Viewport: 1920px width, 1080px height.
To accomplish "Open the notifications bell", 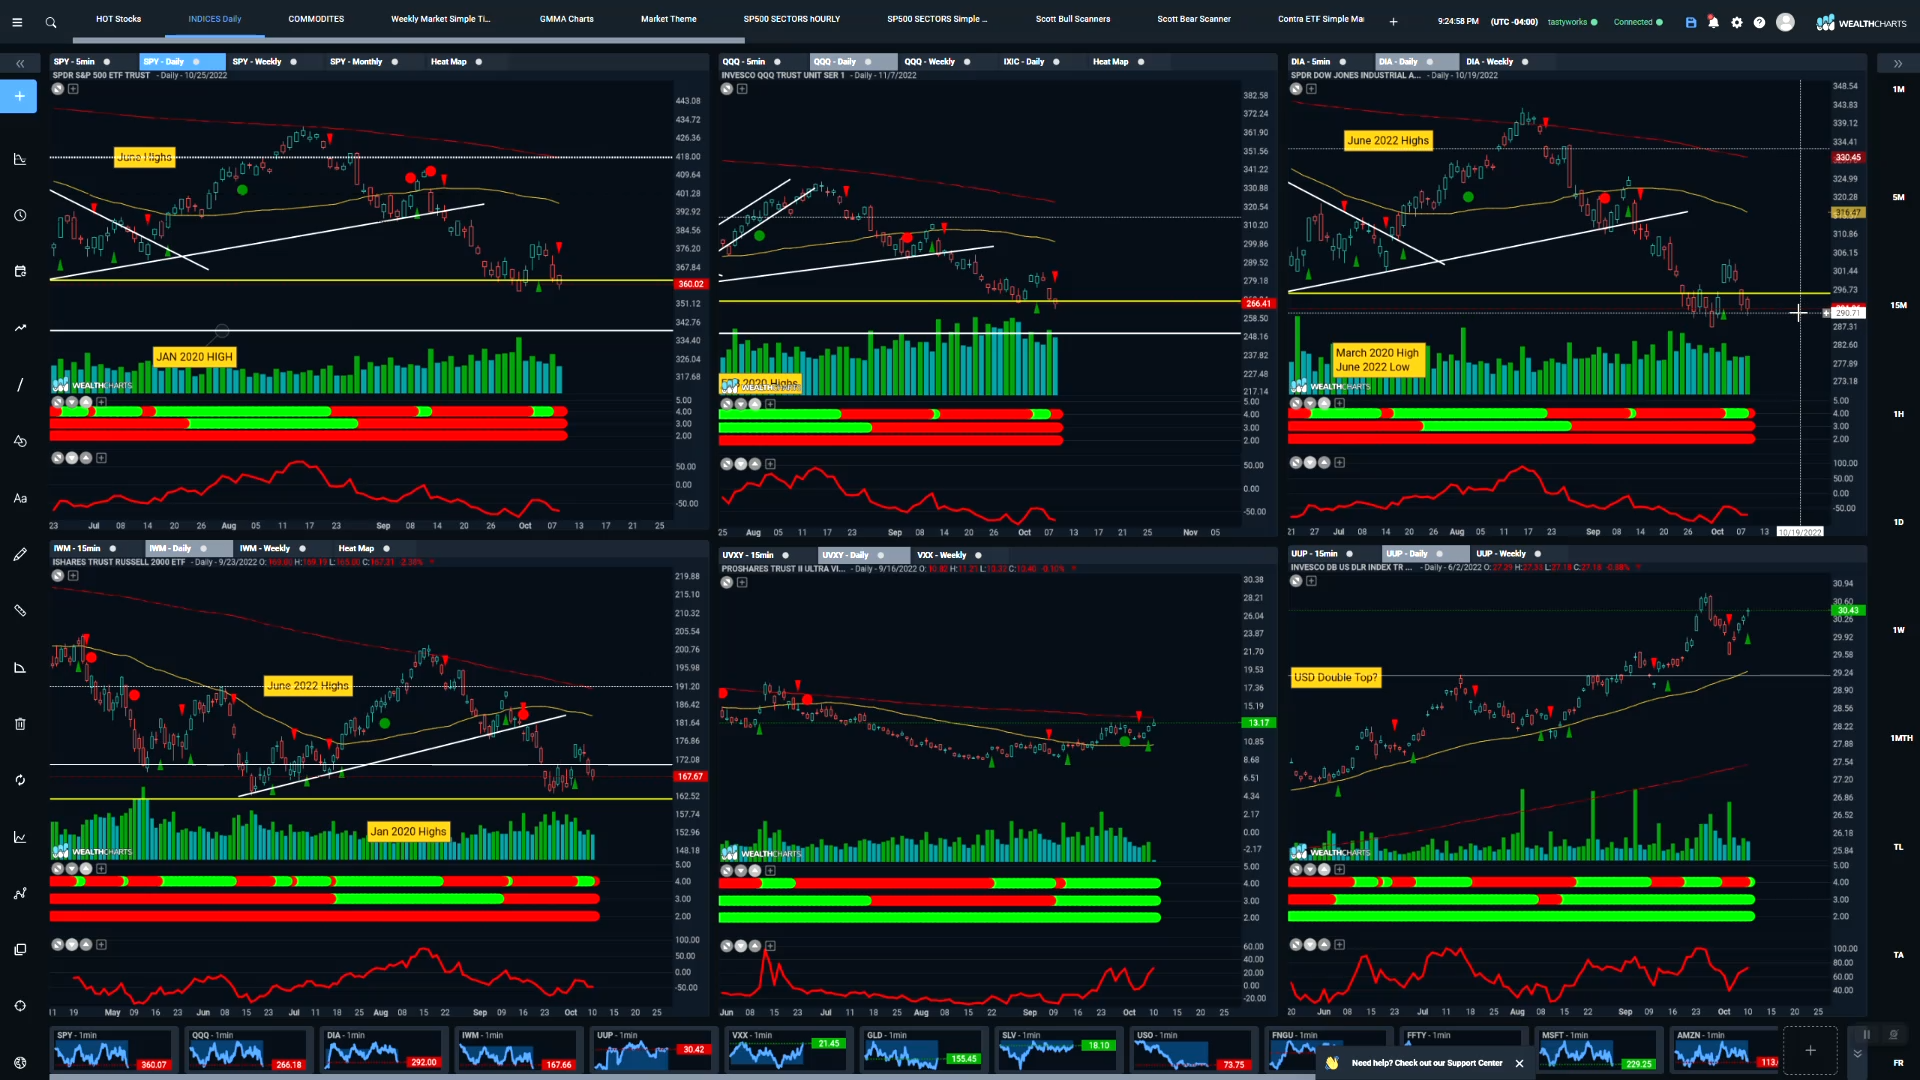I will click(1713, 22).
